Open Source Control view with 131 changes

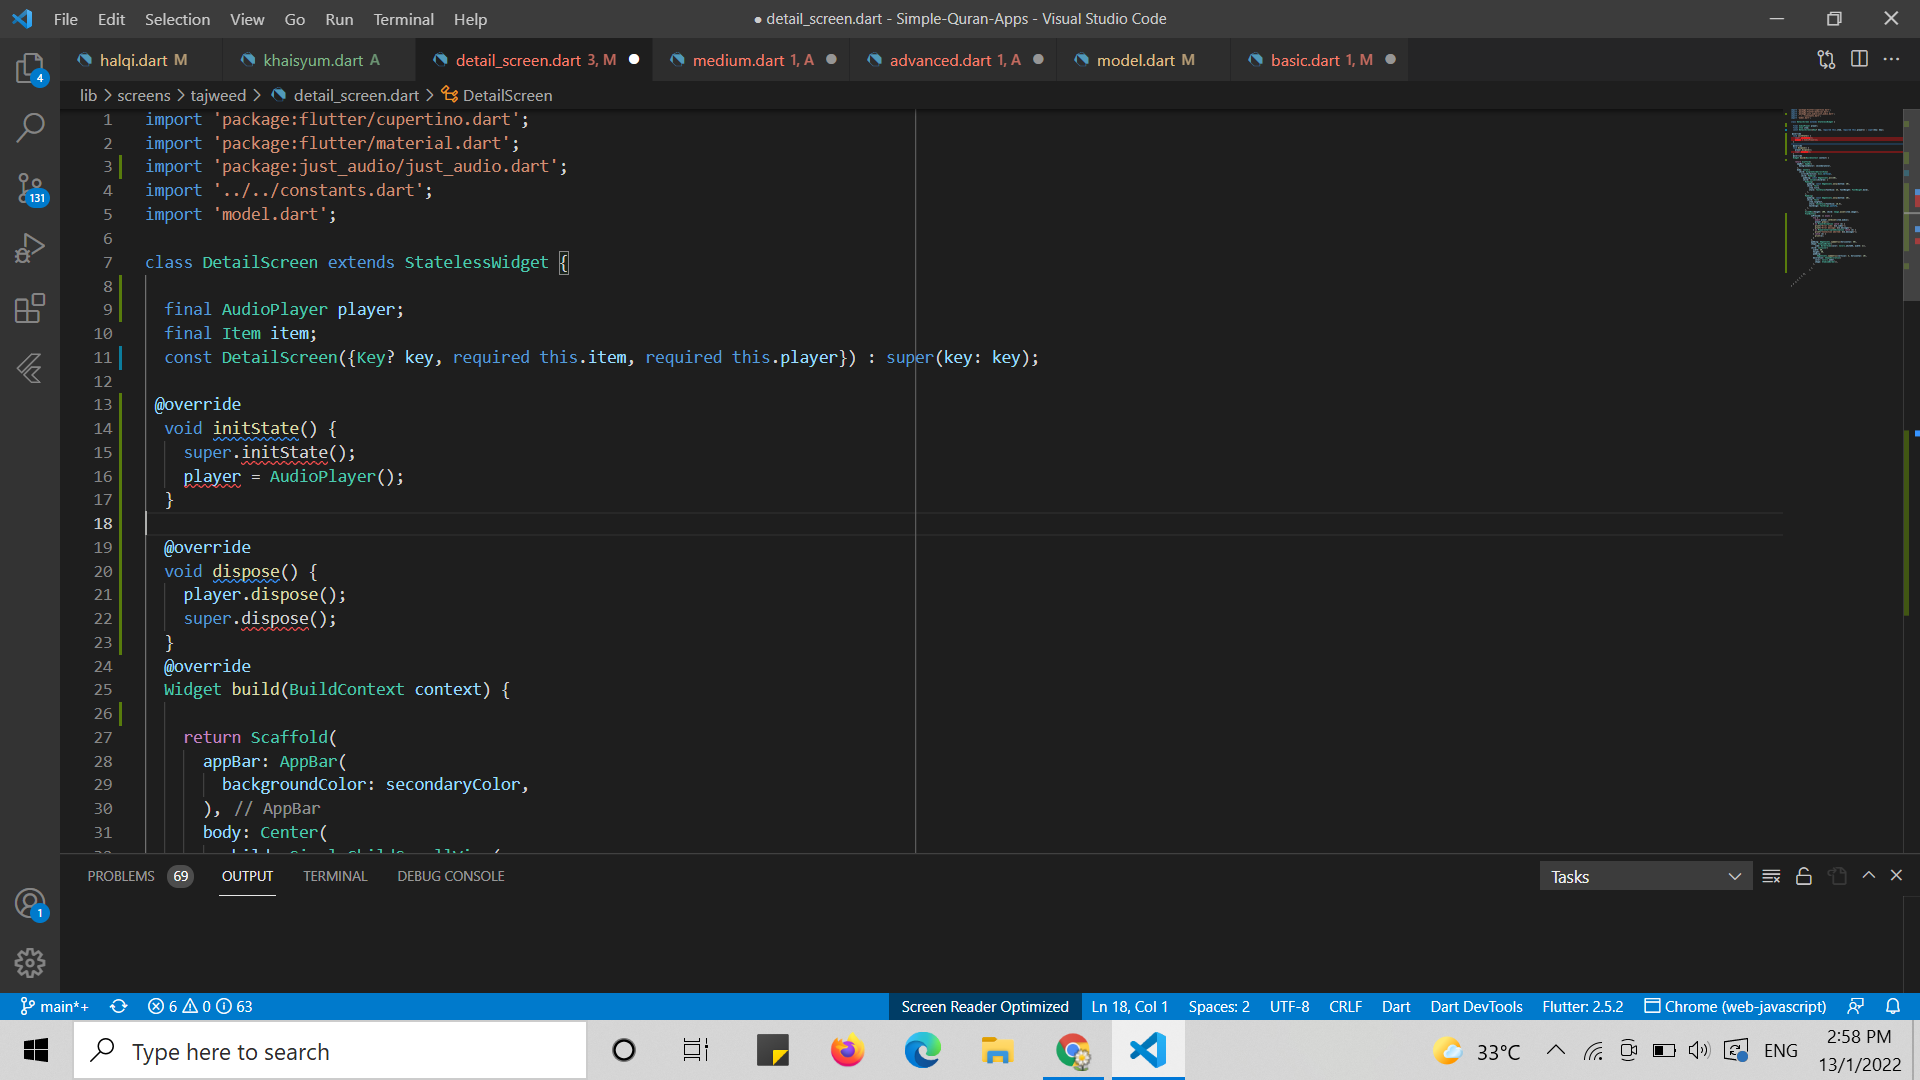(x=30, y=188)
